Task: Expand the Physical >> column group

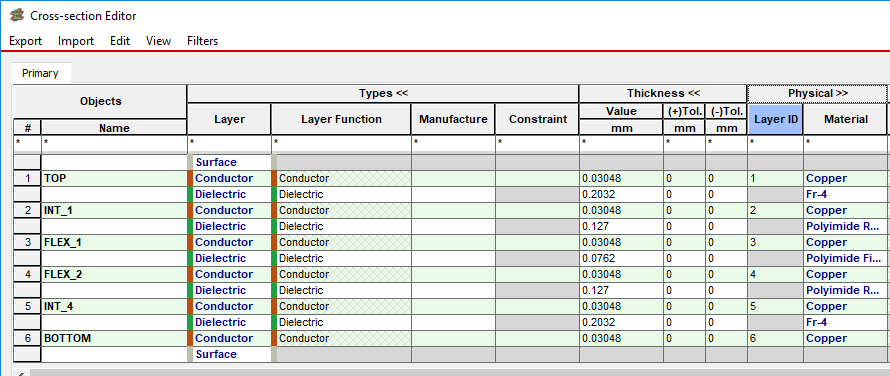Action: click(x=817, y=94)
